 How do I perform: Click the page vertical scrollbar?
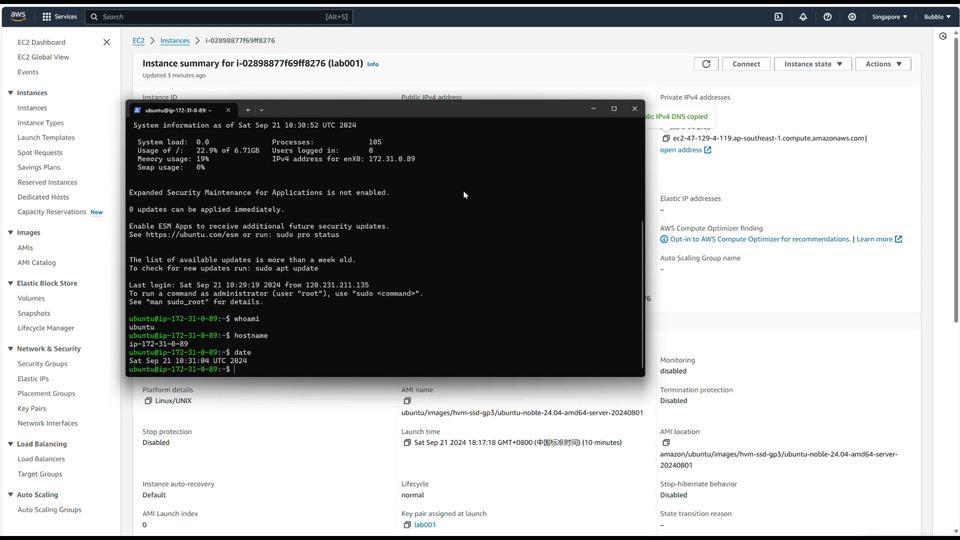pyautogui.click(x=956, y=178)
